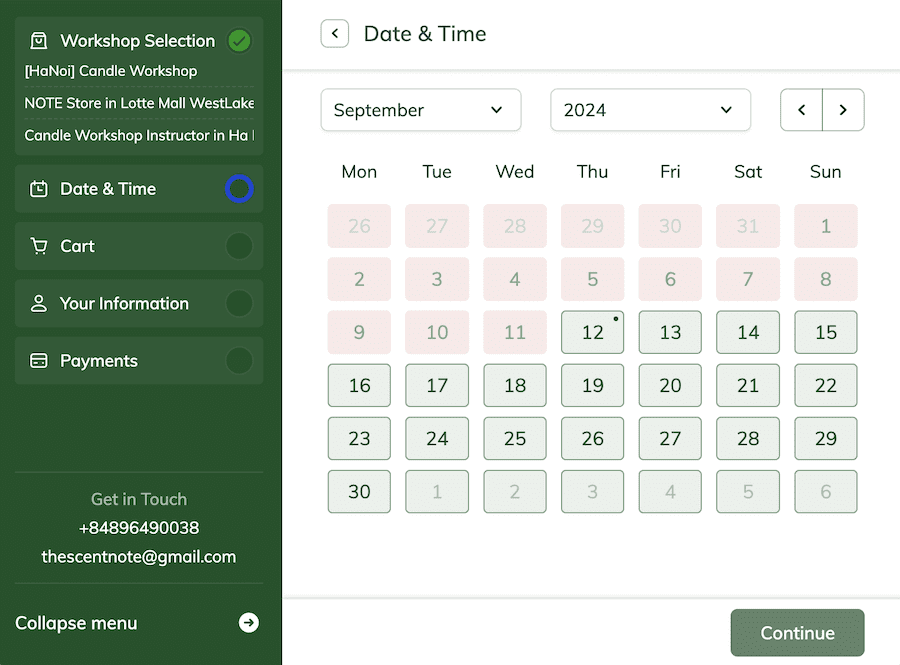Click the Date & Time step circle indicator

(239, 189)
